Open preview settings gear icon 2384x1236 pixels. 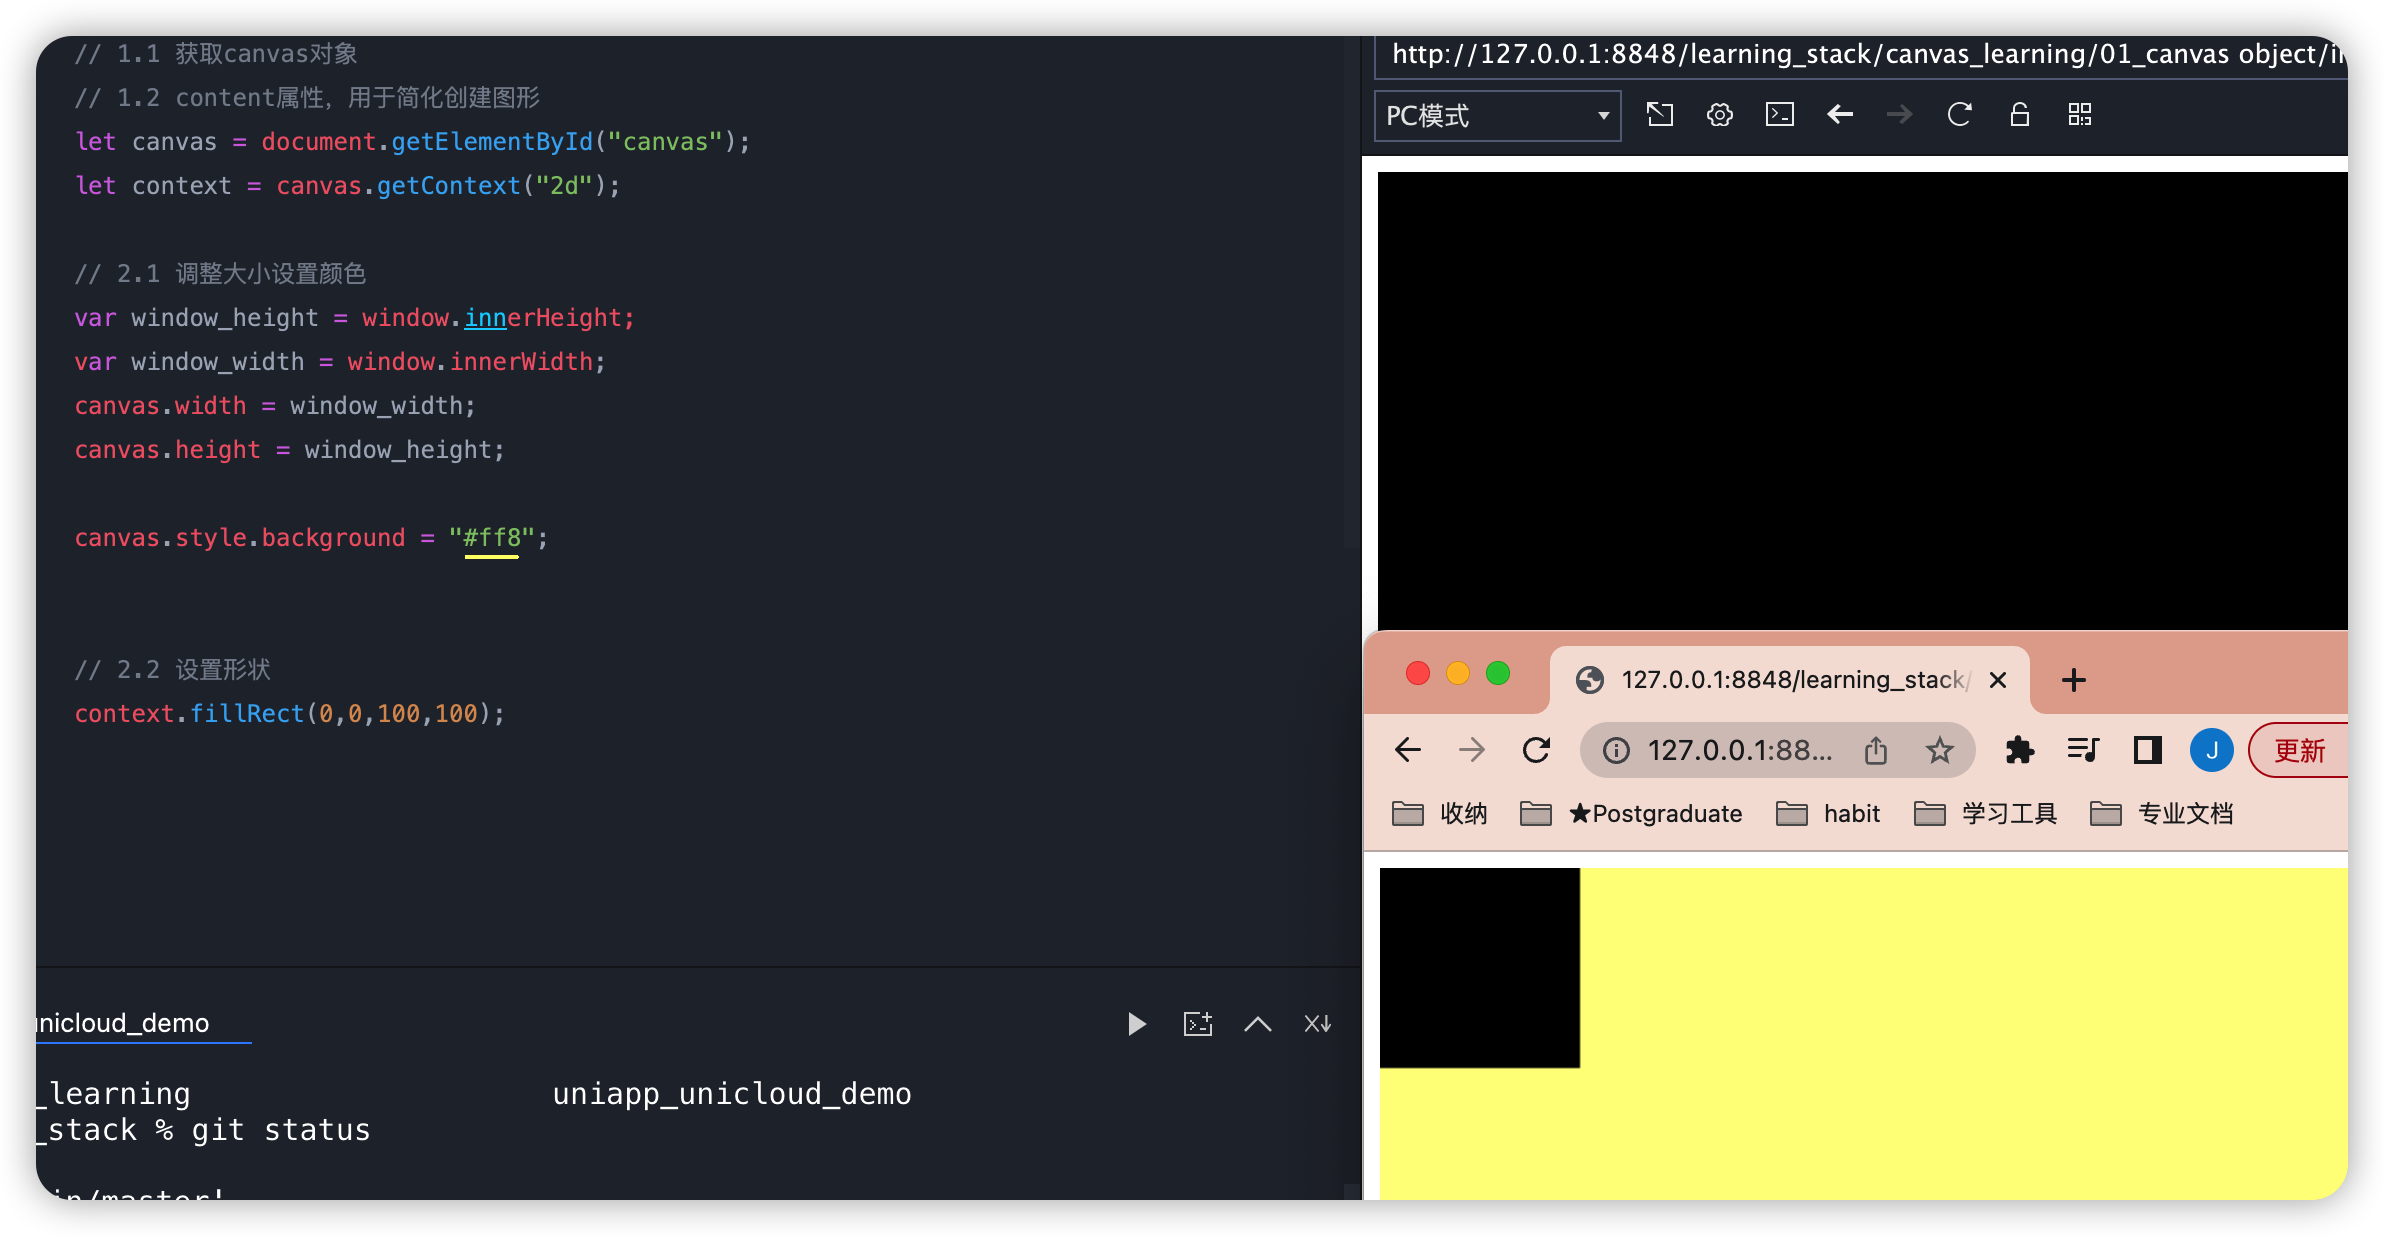(1720, 115)
